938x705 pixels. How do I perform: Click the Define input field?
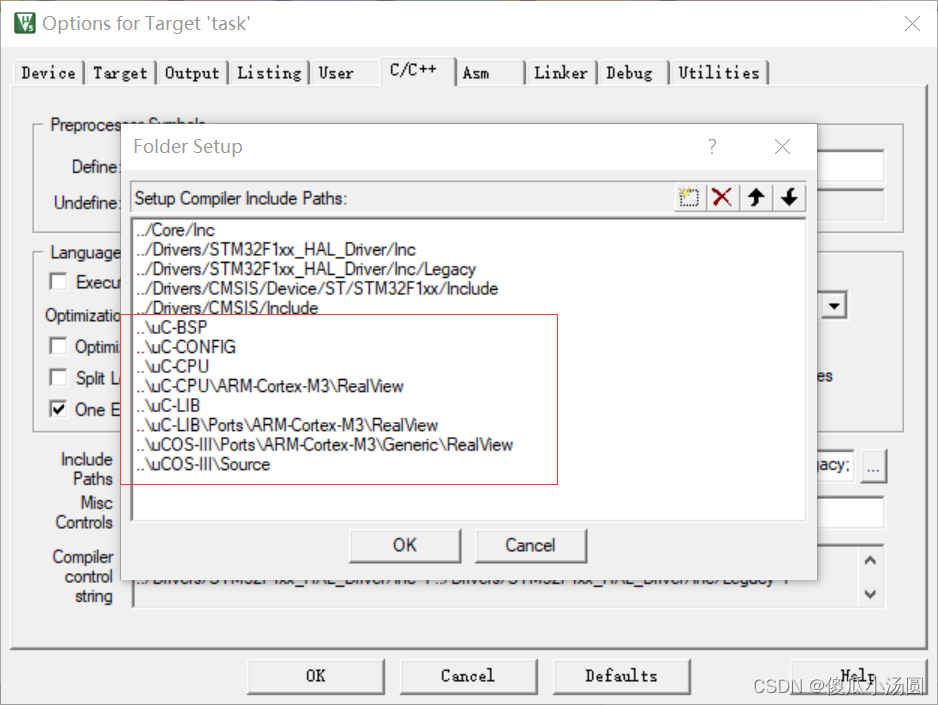coord(849,166)
